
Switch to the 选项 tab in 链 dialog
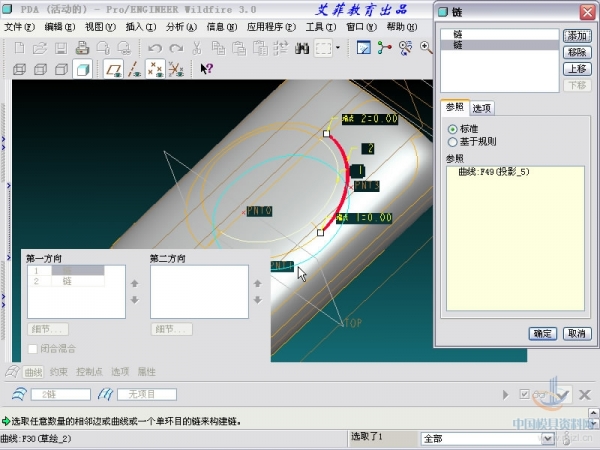[482, 108]
